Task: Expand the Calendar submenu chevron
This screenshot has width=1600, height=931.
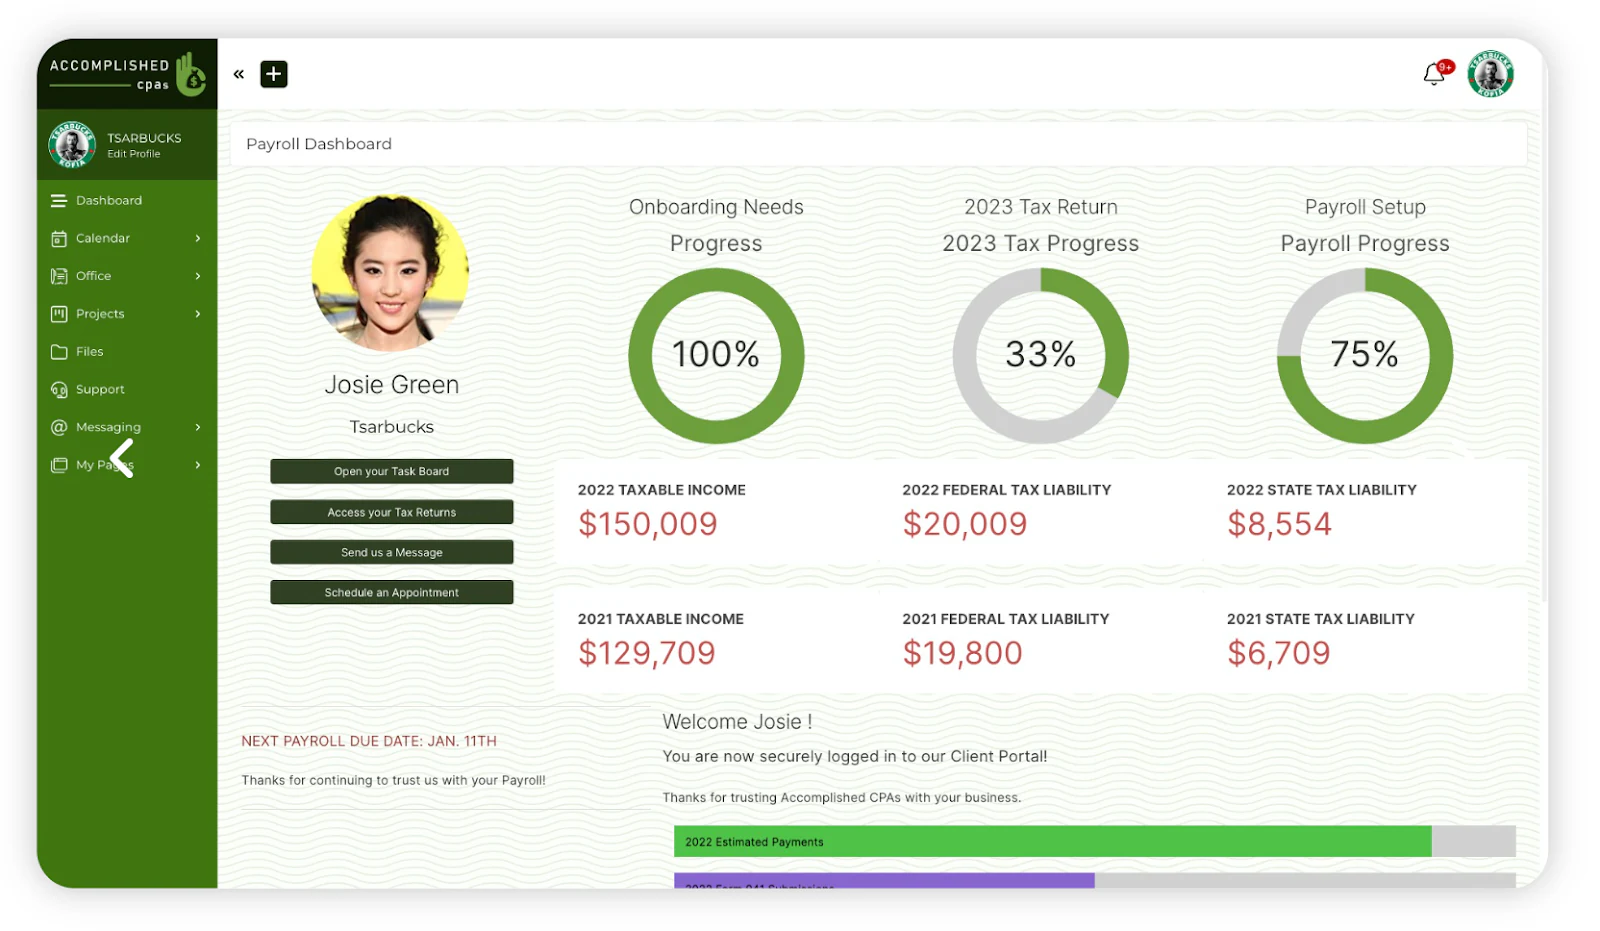Action: (198, 238)
